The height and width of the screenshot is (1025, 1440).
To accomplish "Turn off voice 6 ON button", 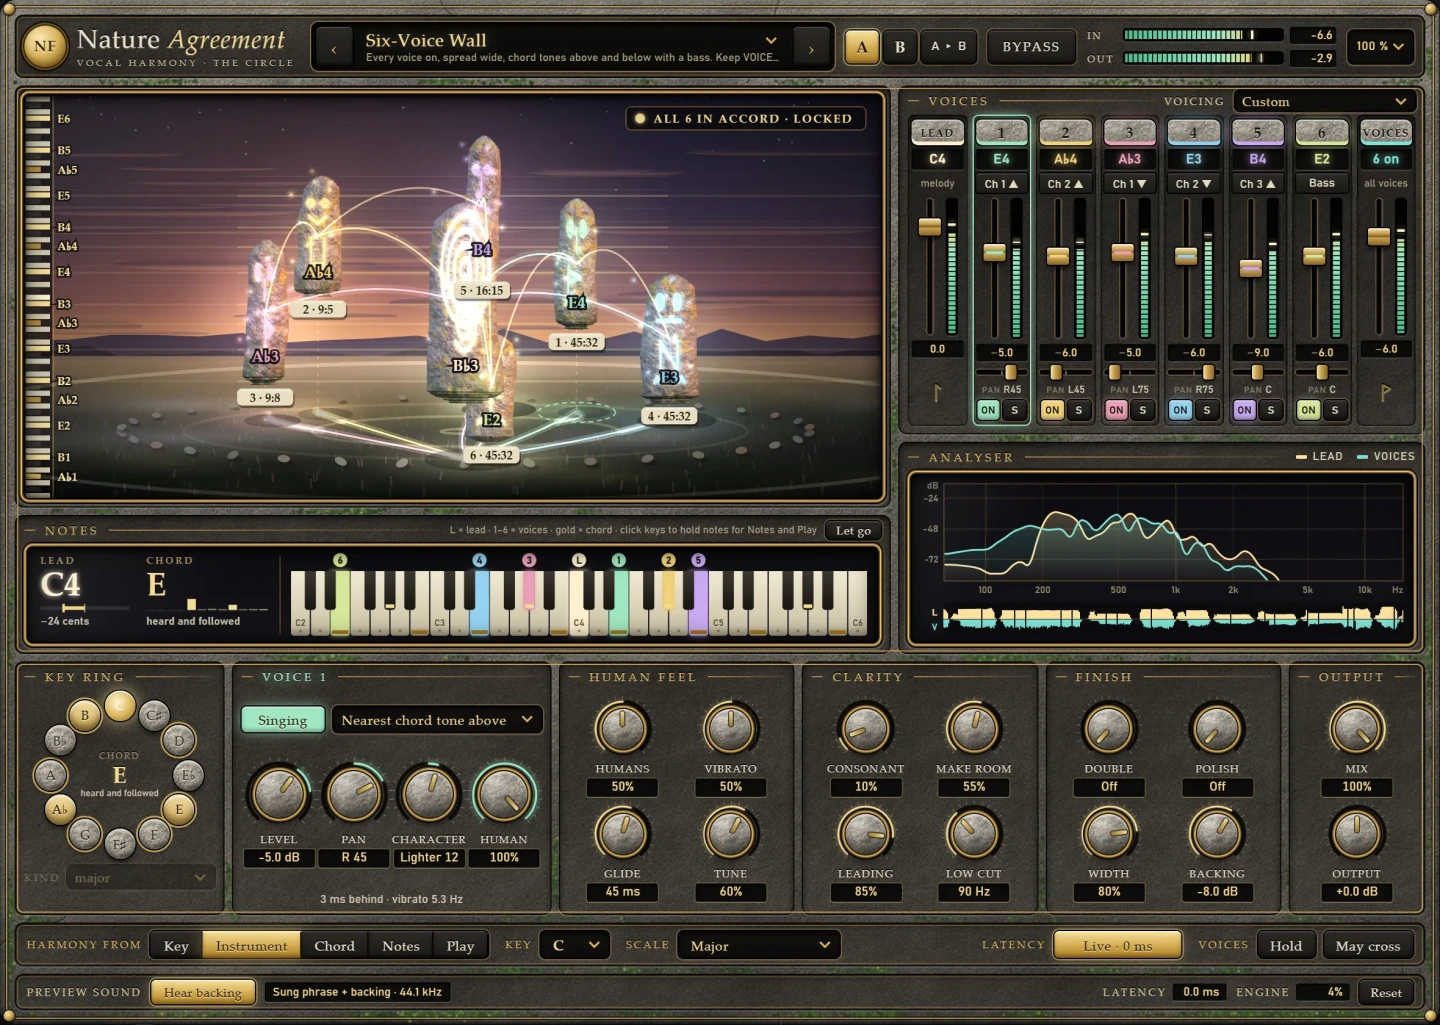I will (1308, 410).
